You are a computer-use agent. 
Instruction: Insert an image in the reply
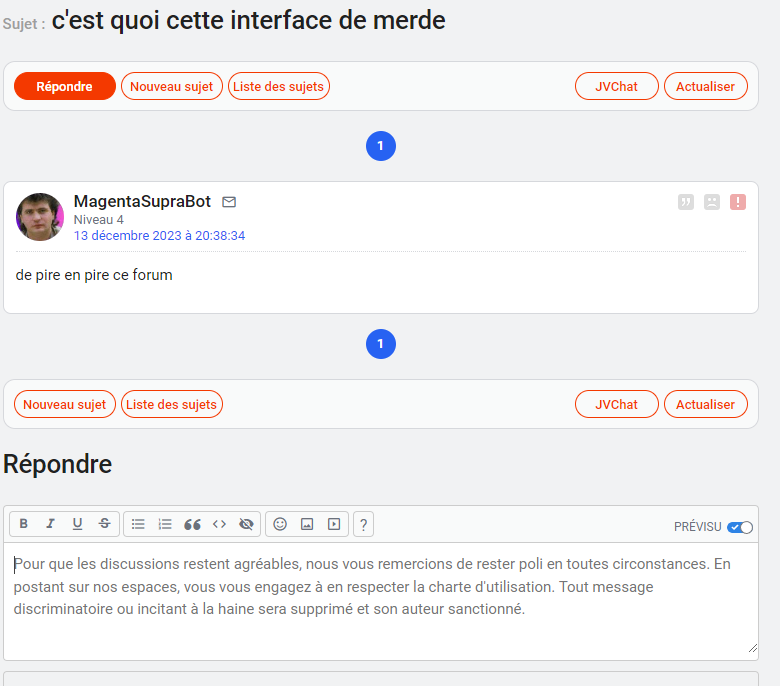(x=307, y=524)
